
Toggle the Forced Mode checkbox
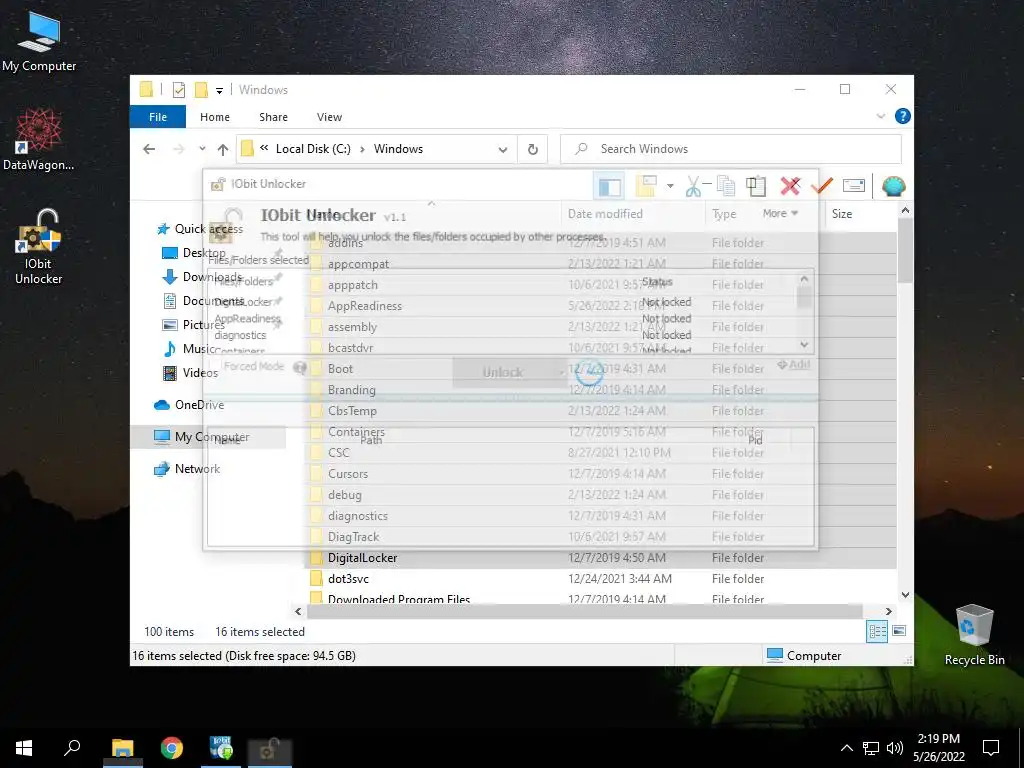(x=214, y=366)
